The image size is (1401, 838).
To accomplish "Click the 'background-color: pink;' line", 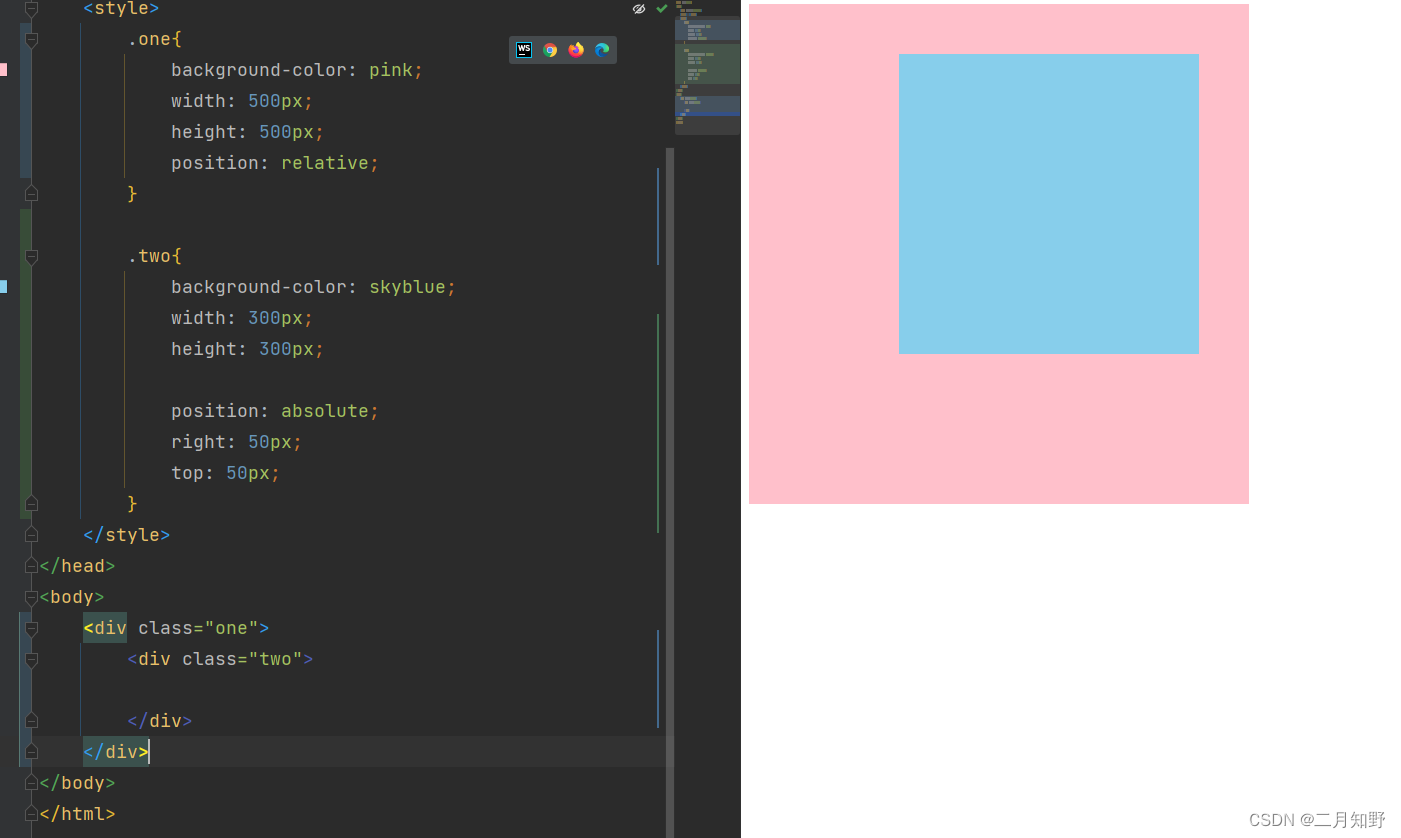I will 297,70.
